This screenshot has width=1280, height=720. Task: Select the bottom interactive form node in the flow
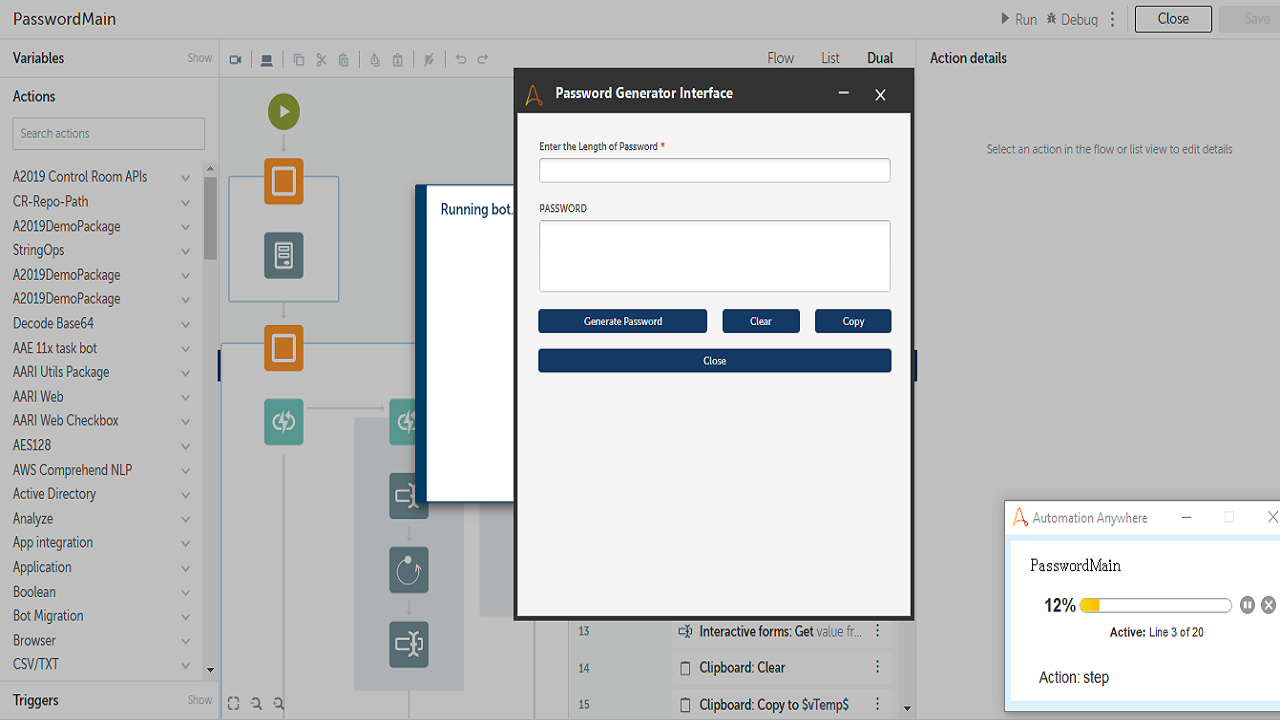pos(409,645)
